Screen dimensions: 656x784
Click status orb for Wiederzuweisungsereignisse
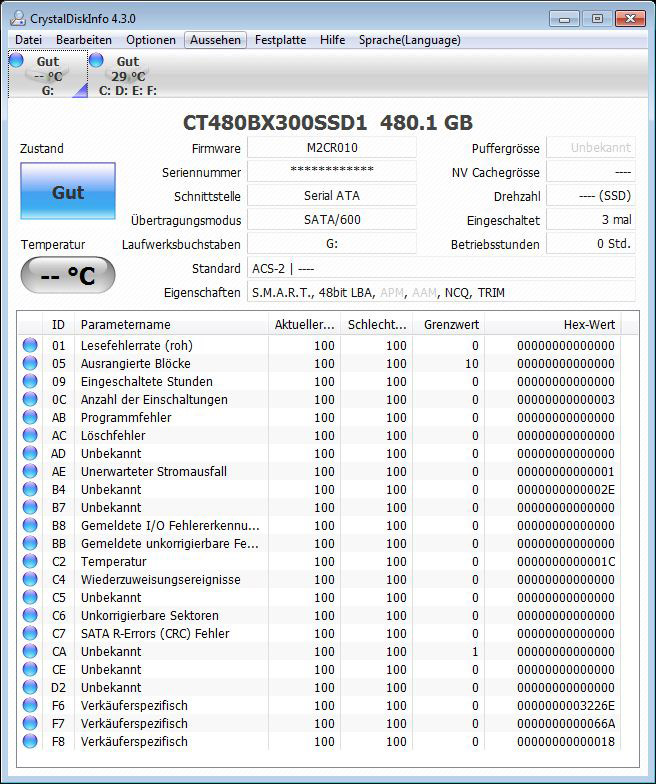30,579
